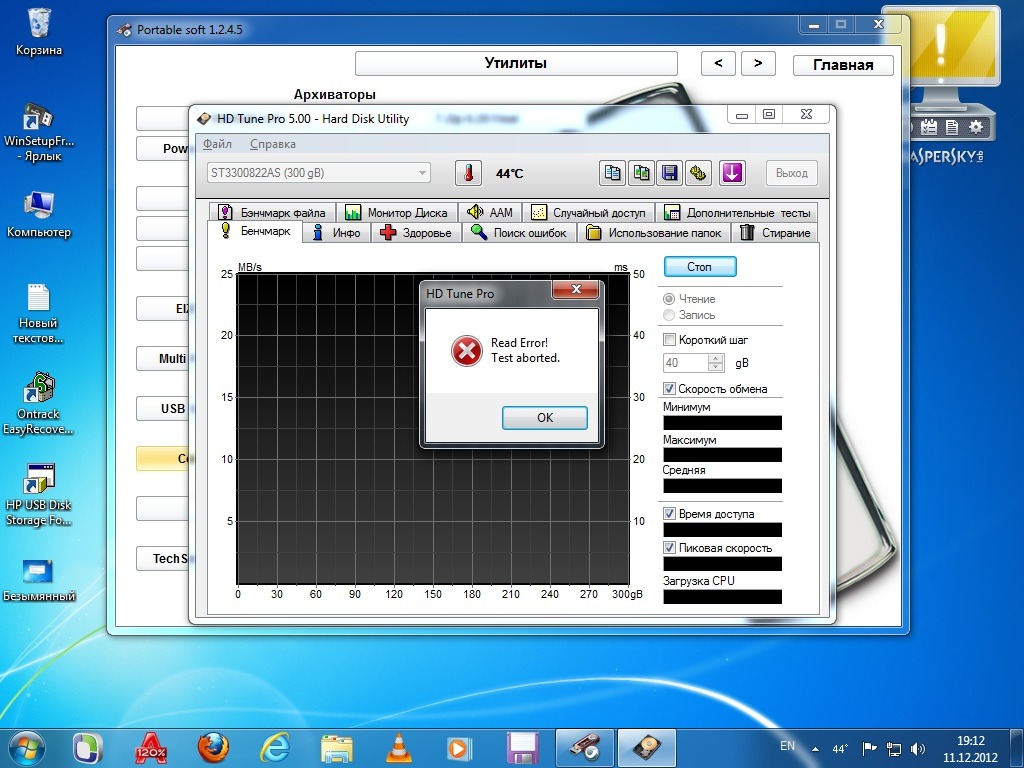Show hidden tray icons arrow
The width and height of the screenshot is (1024, 768).
tap(815, 749)
